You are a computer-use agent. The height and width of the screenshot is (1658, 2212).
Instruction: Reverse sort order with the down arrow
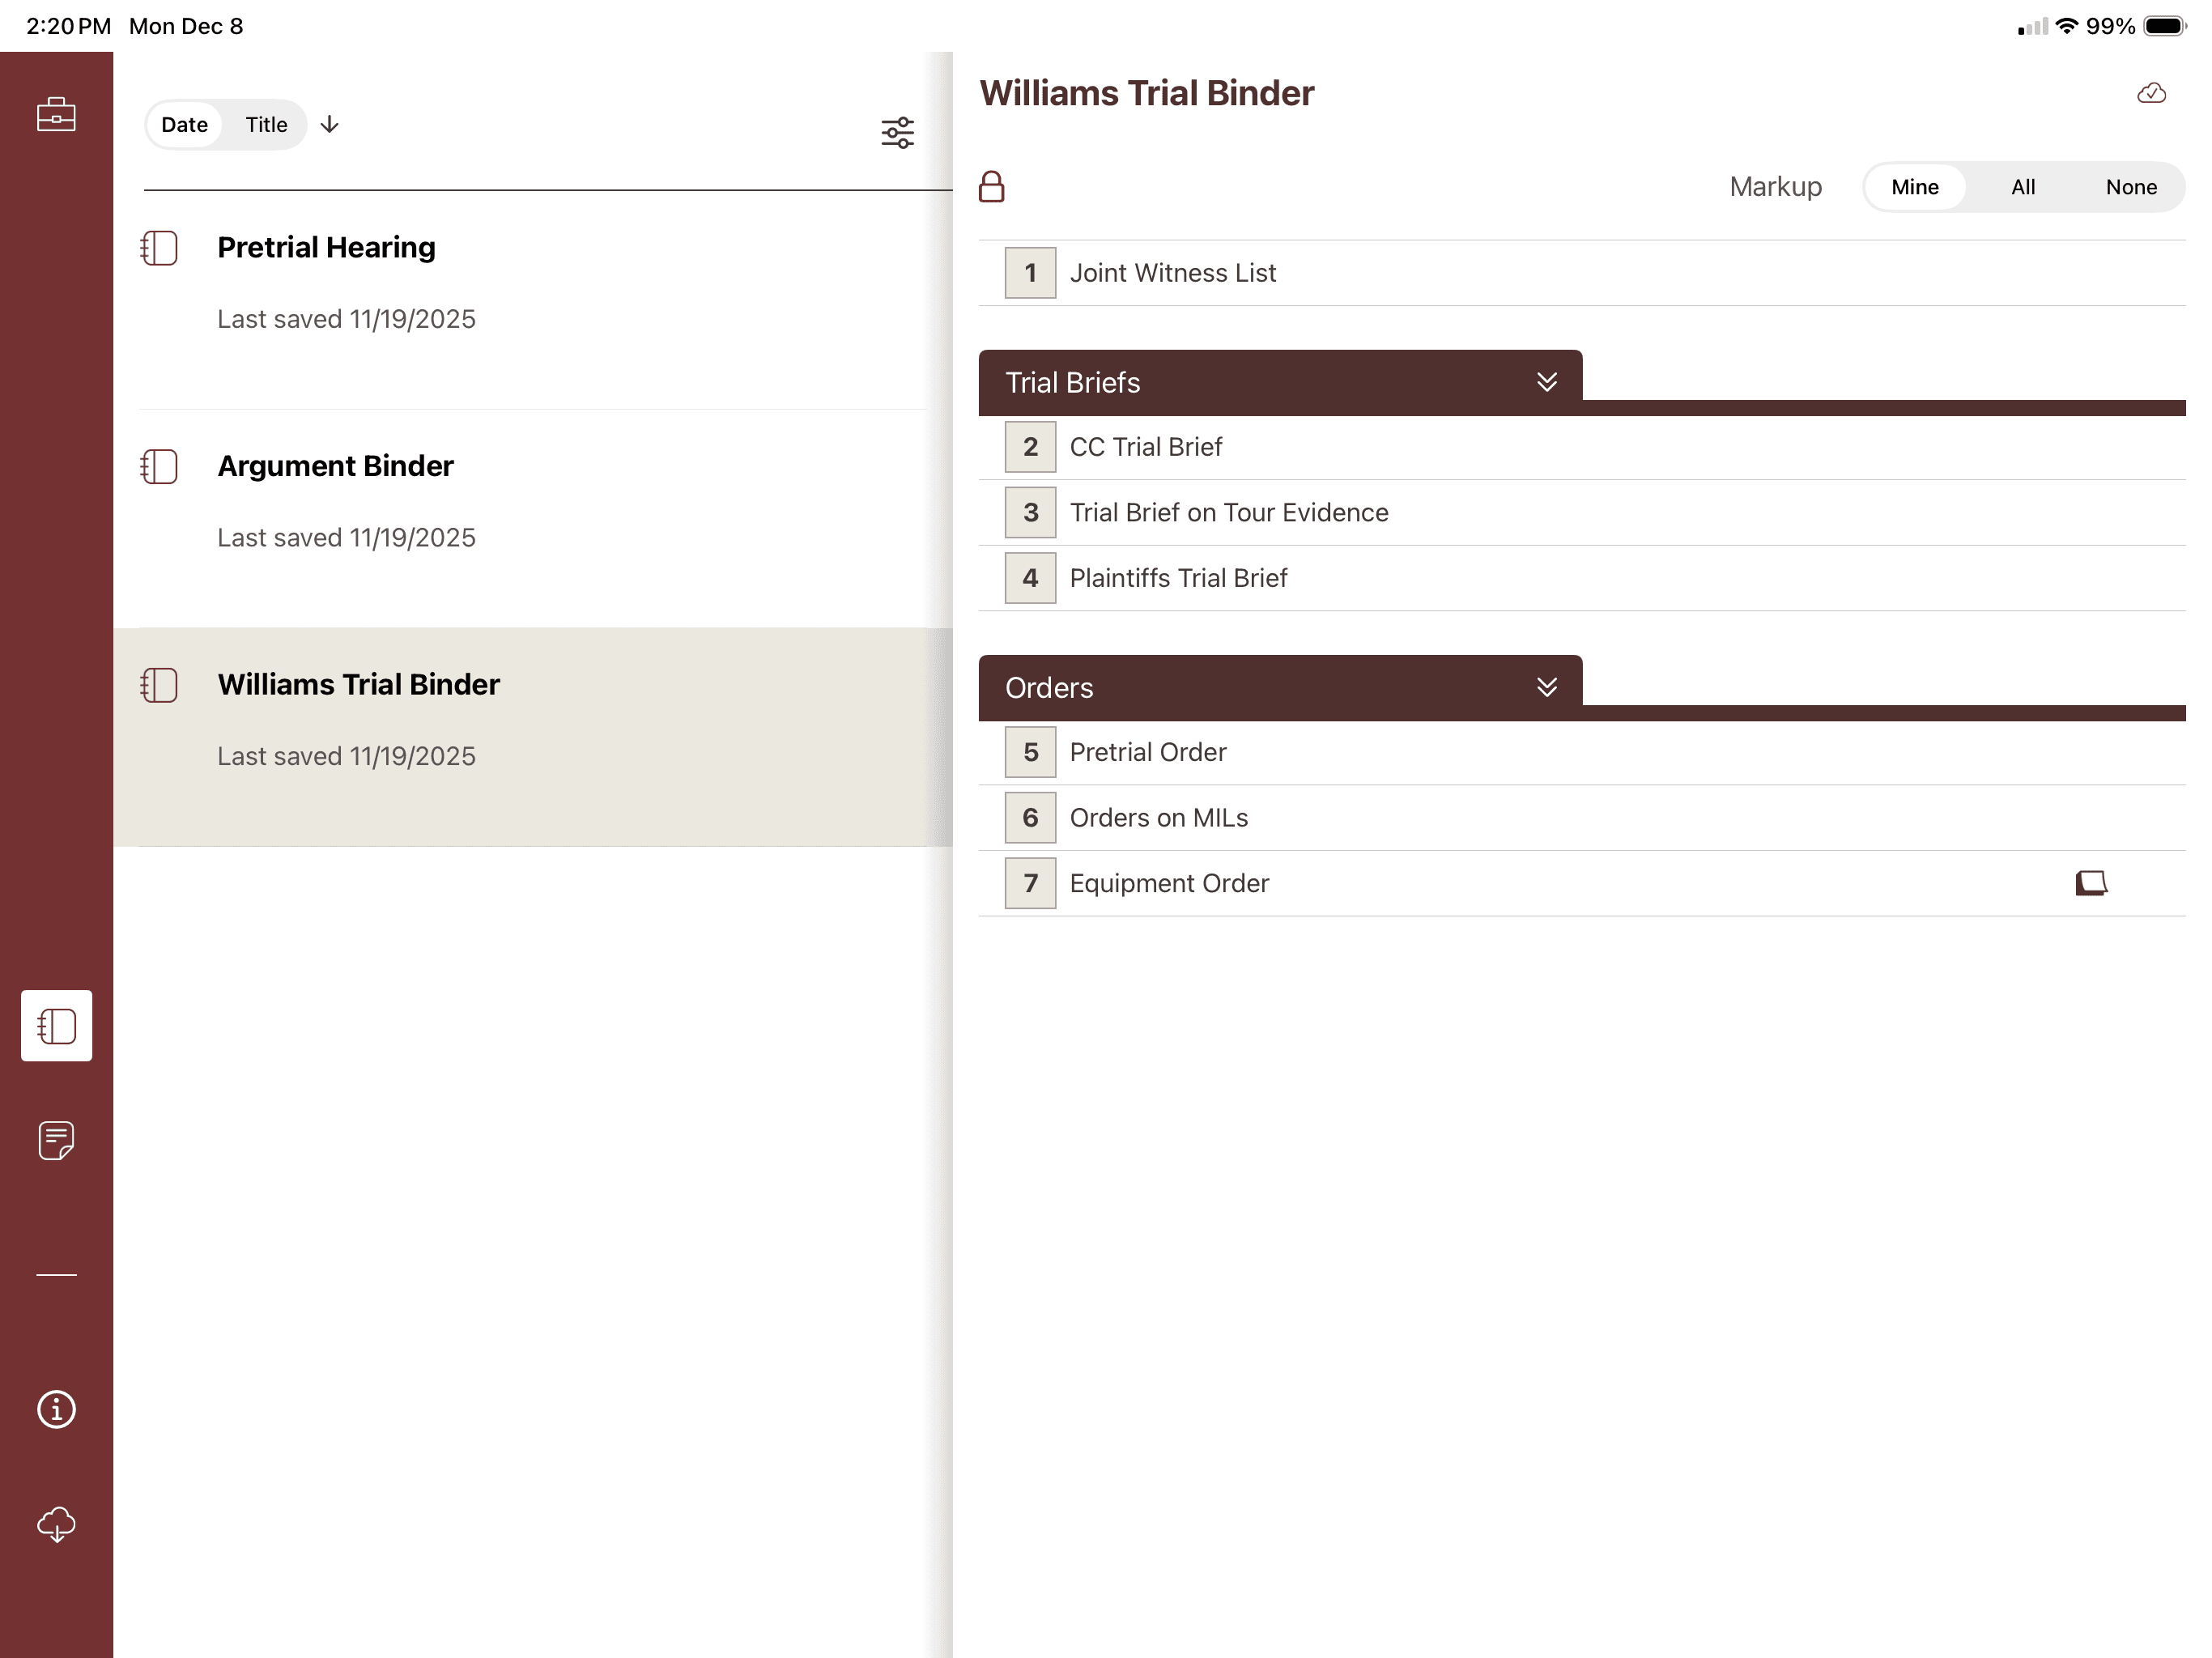pos(329,124)
